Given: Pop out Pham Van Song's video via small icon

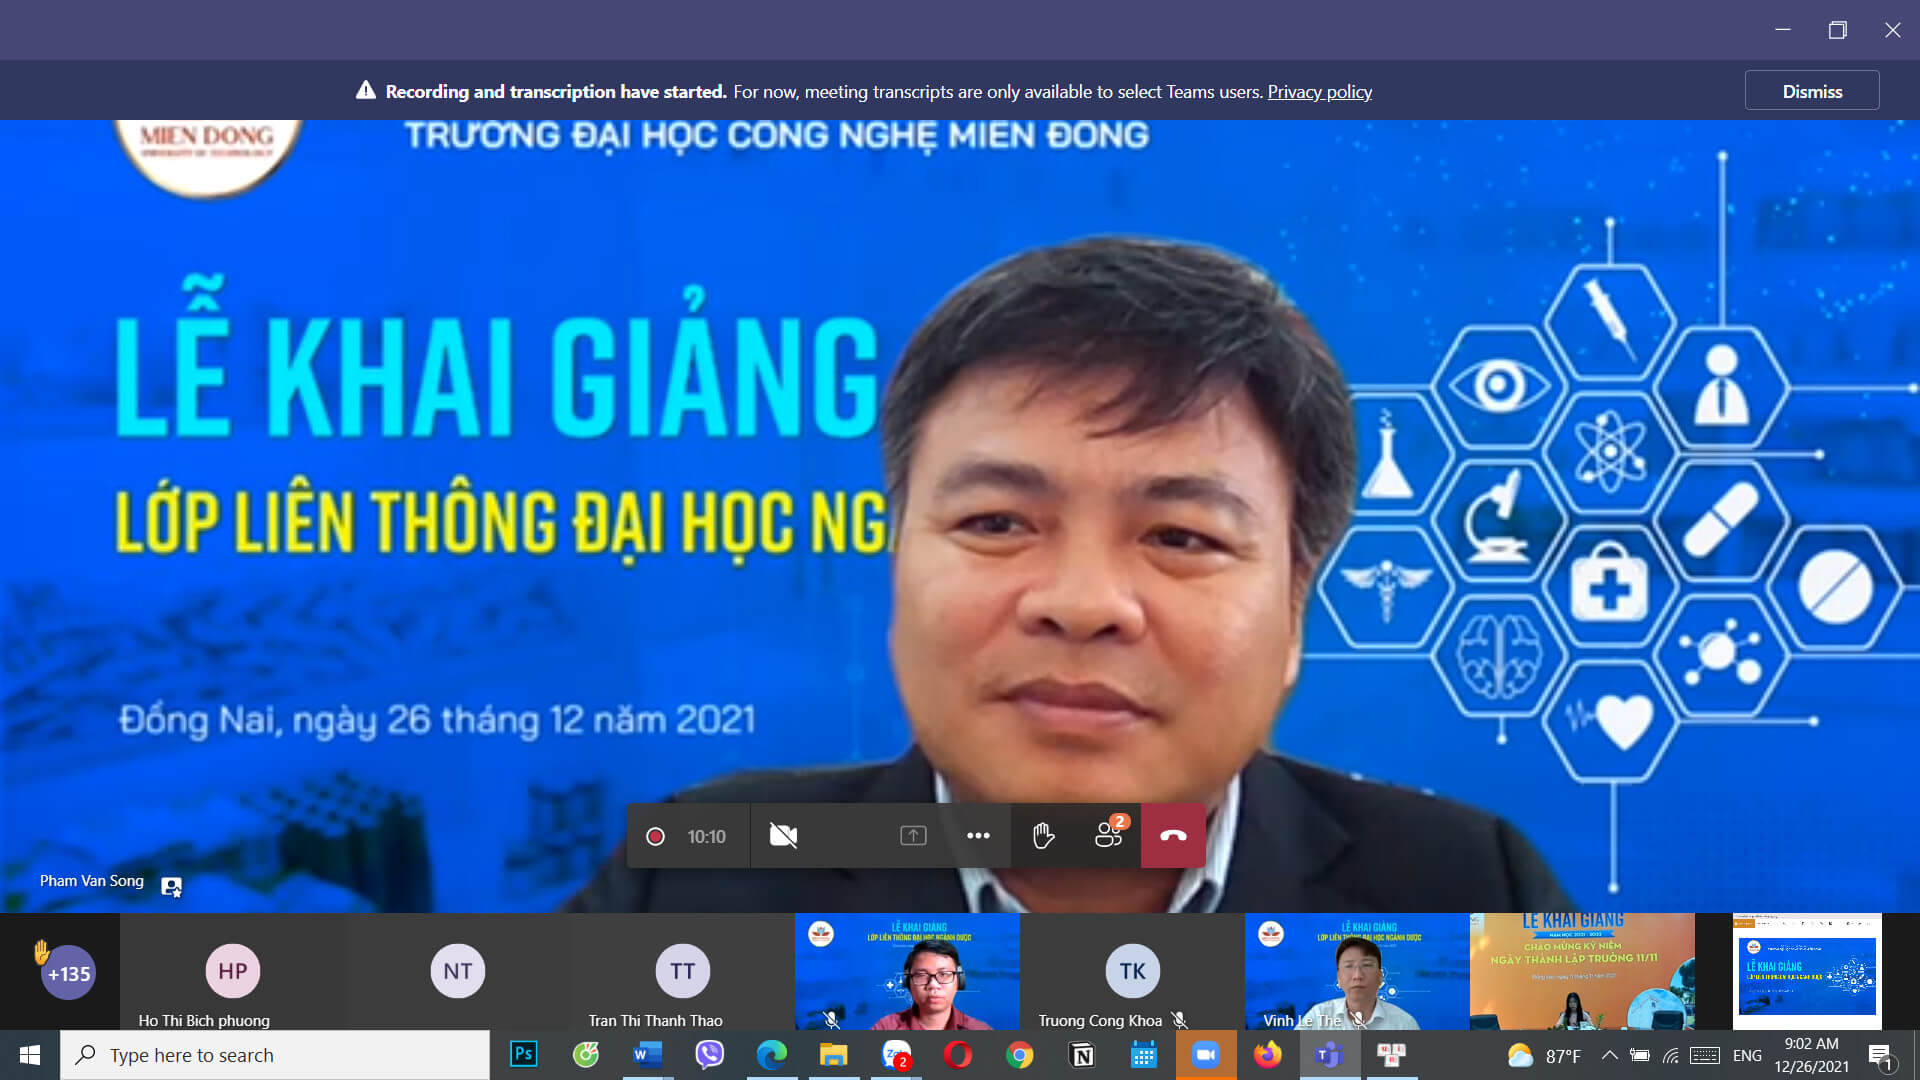Looking at the screenshot, I should (170, 886).
